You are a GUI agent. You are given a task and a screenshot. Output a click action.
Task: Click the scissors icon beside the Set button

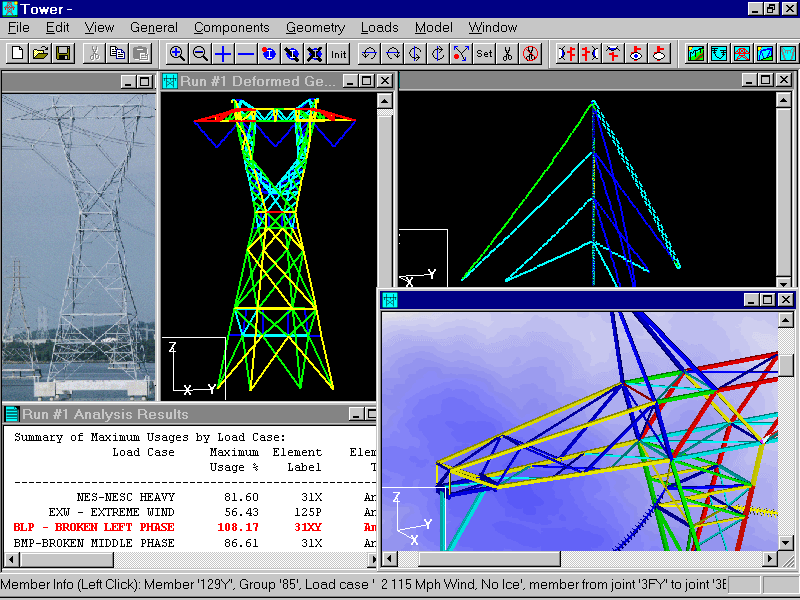(507, 53)
